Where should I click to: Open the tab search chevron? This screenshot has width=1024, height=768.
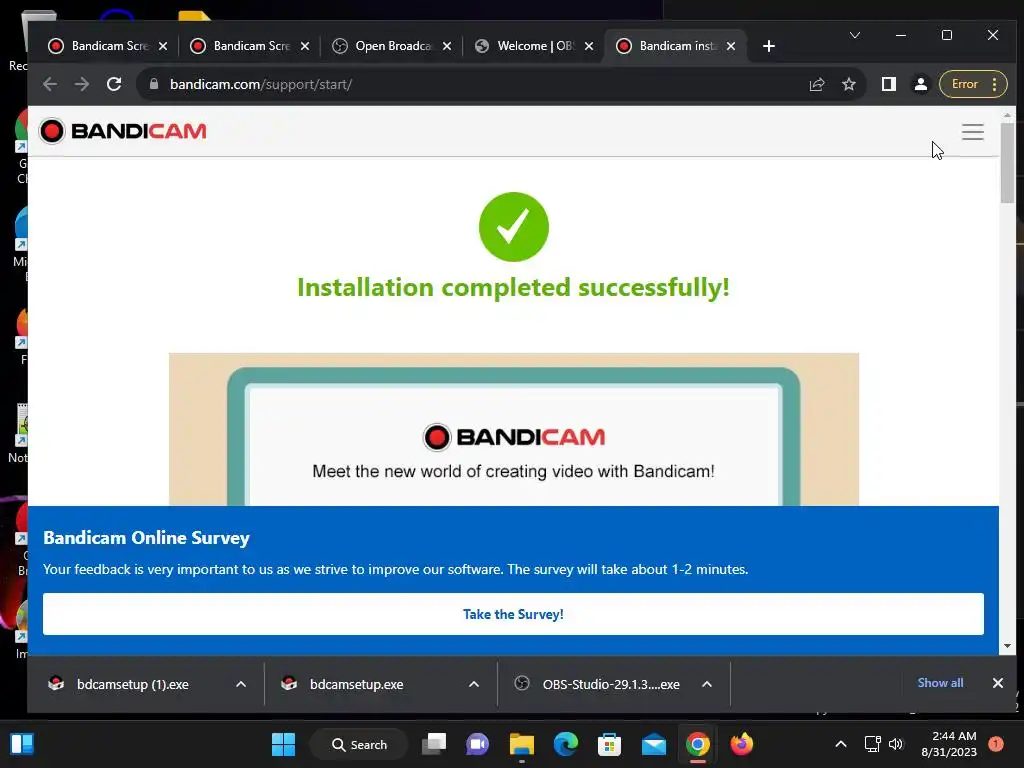click(855, 35)
